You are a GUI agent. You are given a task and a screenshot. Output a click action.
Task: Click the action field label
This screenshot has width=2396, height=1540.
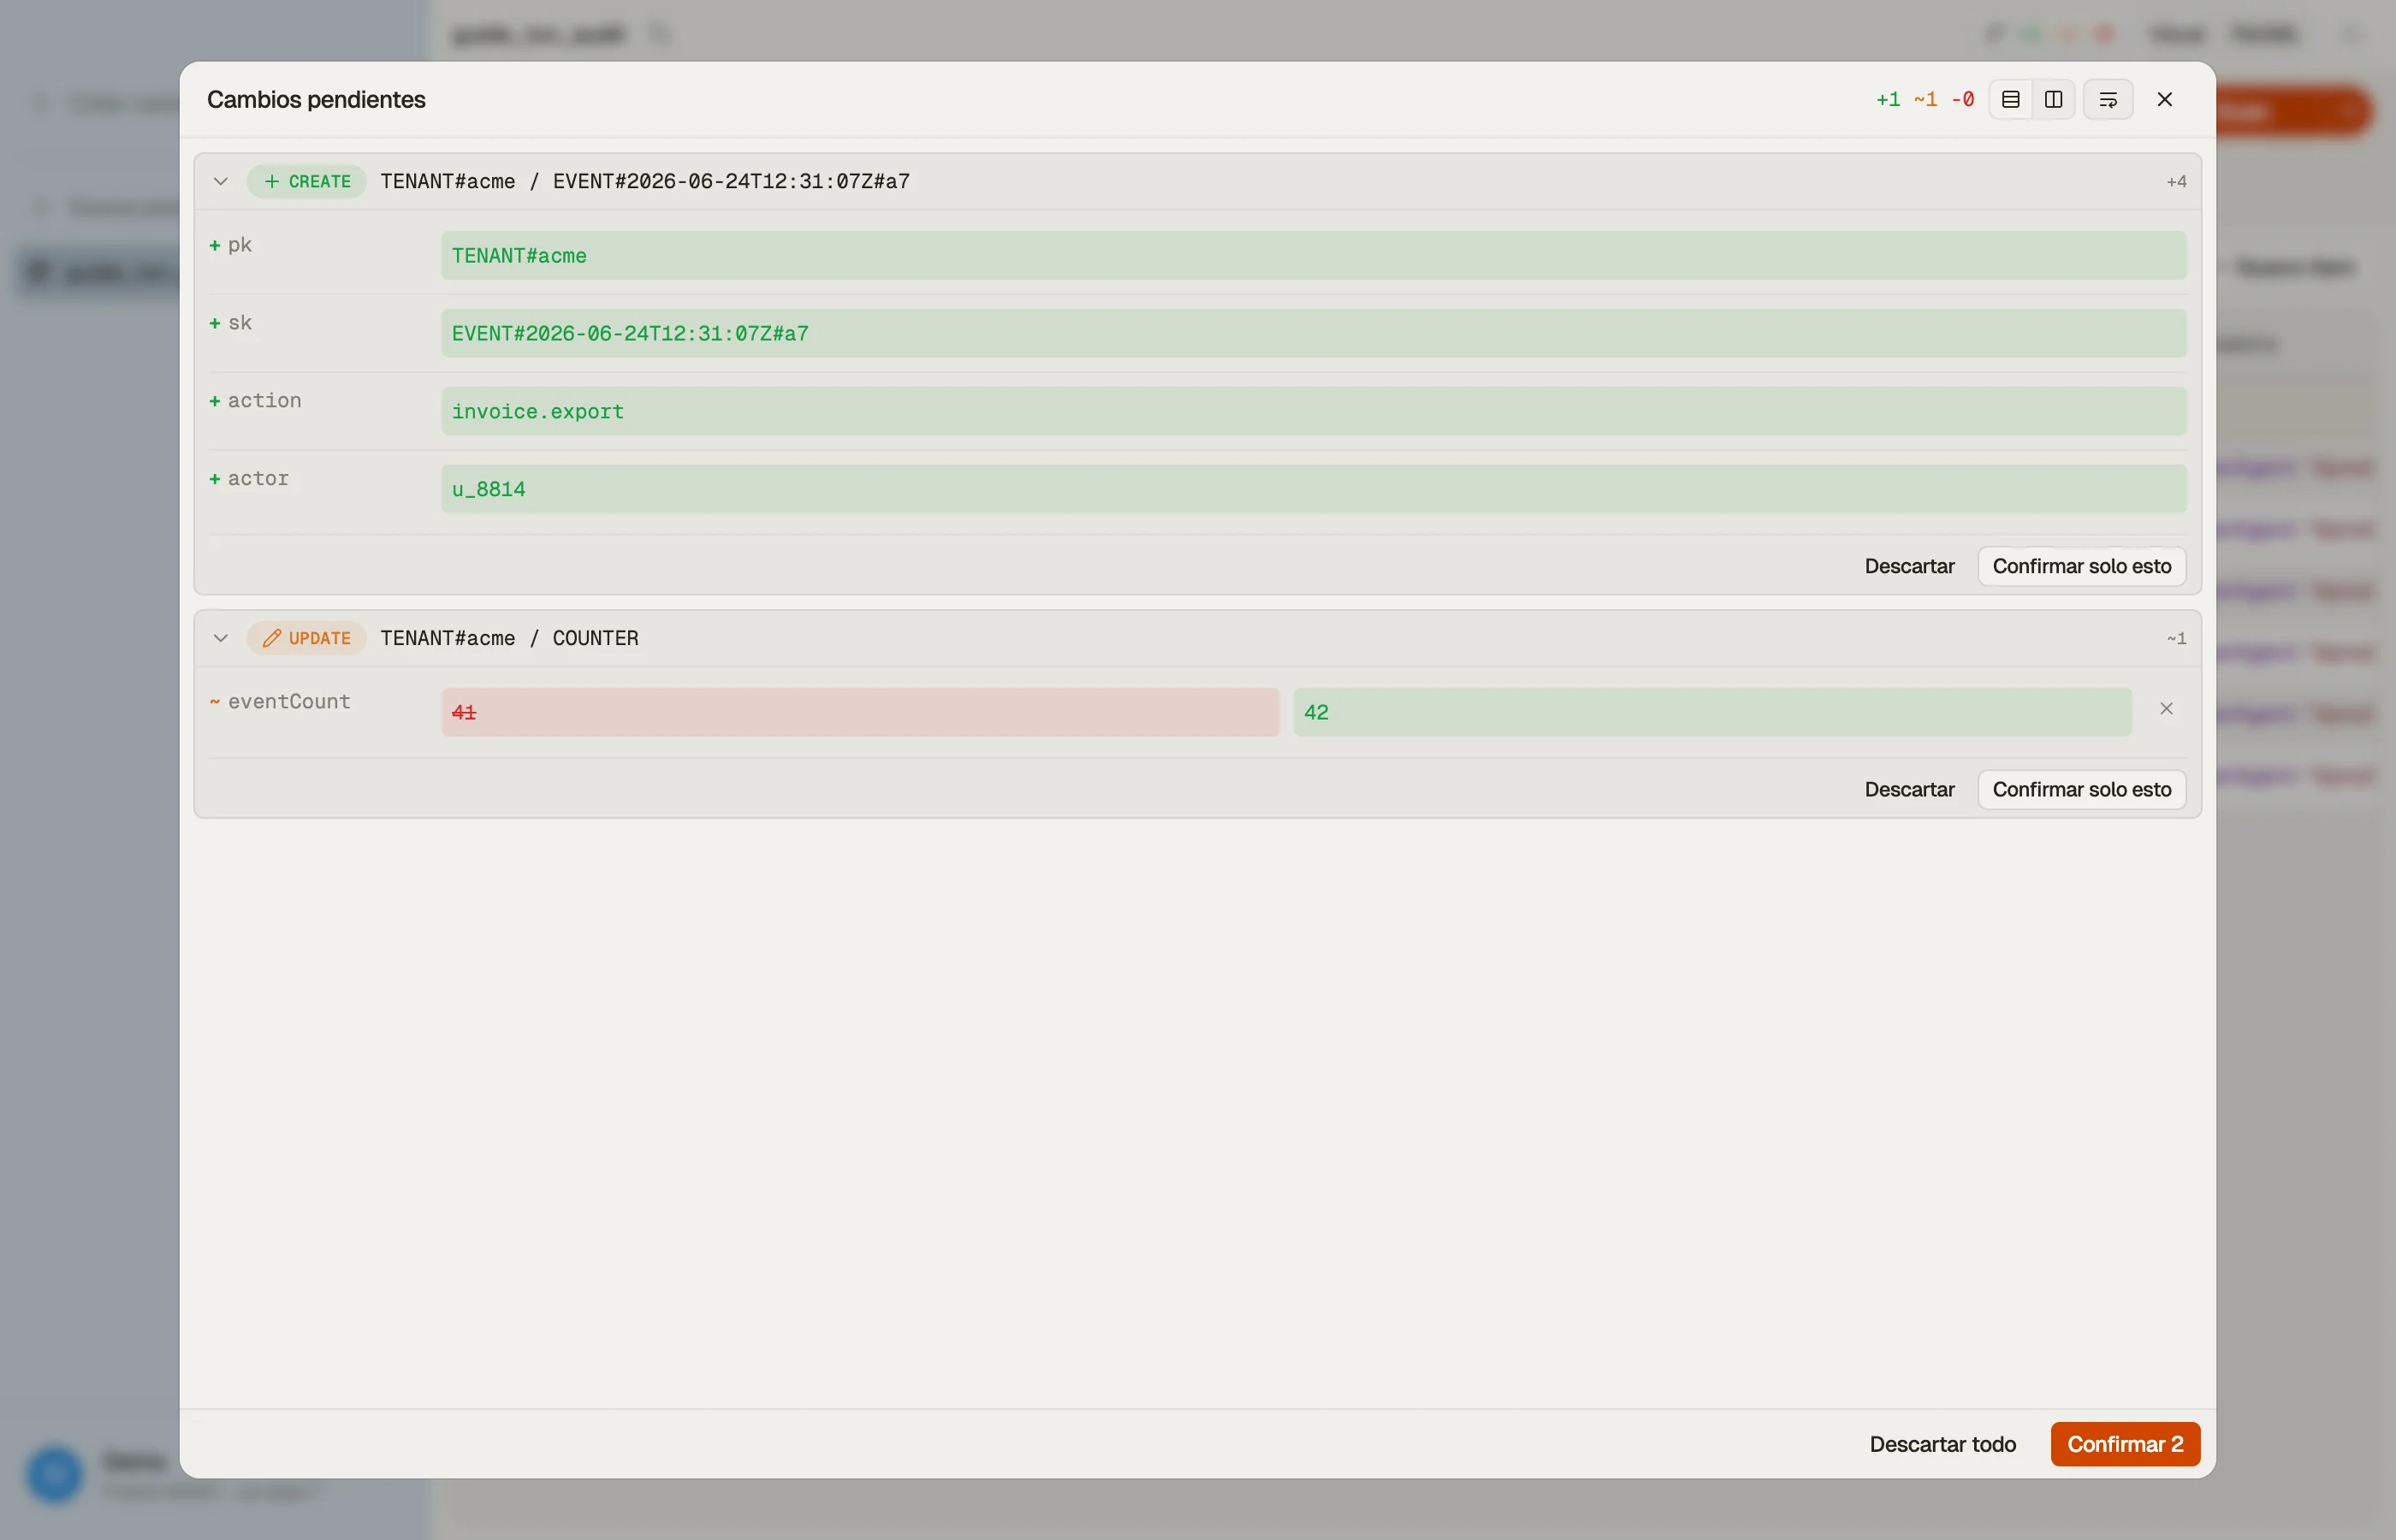tap(264, 401)
